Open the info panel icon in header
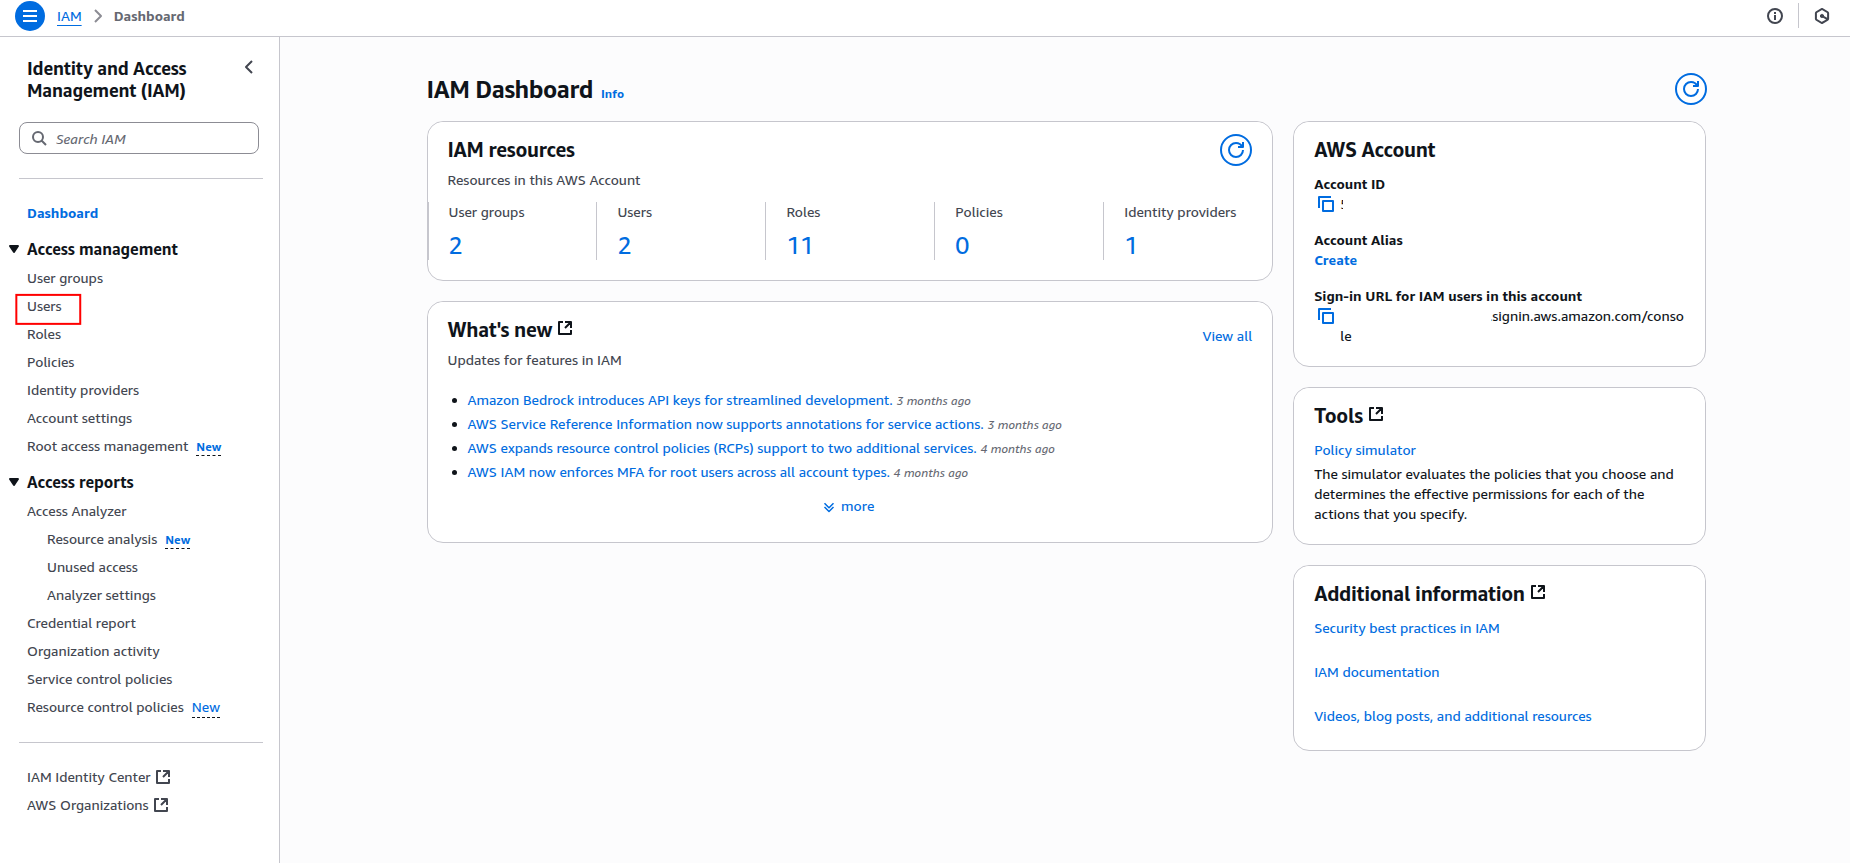Image resolution: width=1850 pixels, height=863 pixels. (x=1774, y=16)
